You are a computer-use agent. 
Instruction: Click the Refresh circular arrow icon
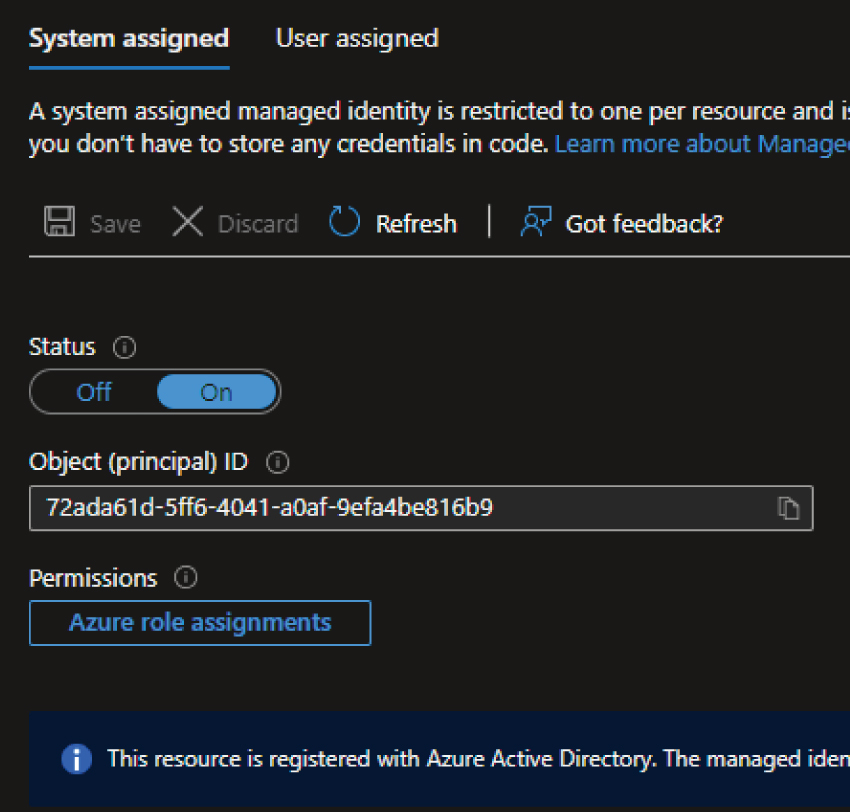[344, 222]
